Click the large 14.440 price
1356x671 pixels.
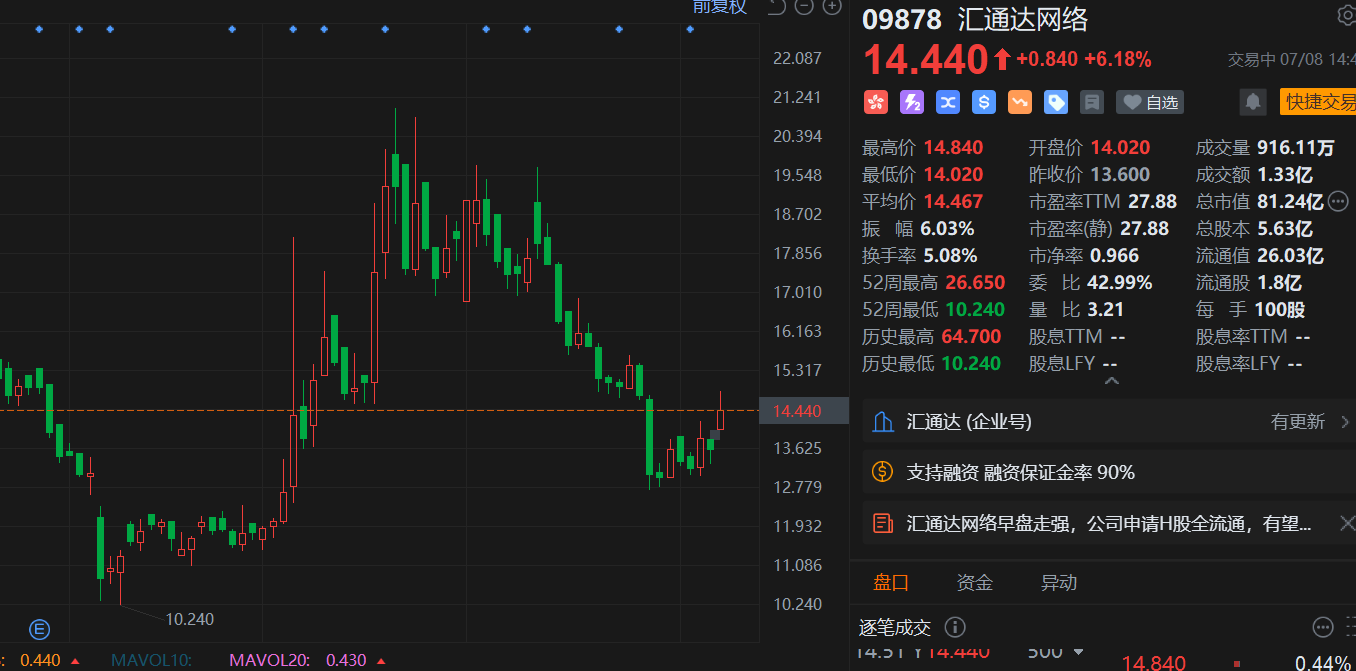926,60
